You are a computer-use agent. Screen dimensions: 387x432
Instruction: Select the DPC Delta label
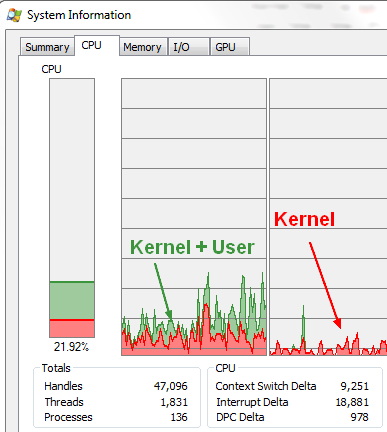click(x=240, y=417)
